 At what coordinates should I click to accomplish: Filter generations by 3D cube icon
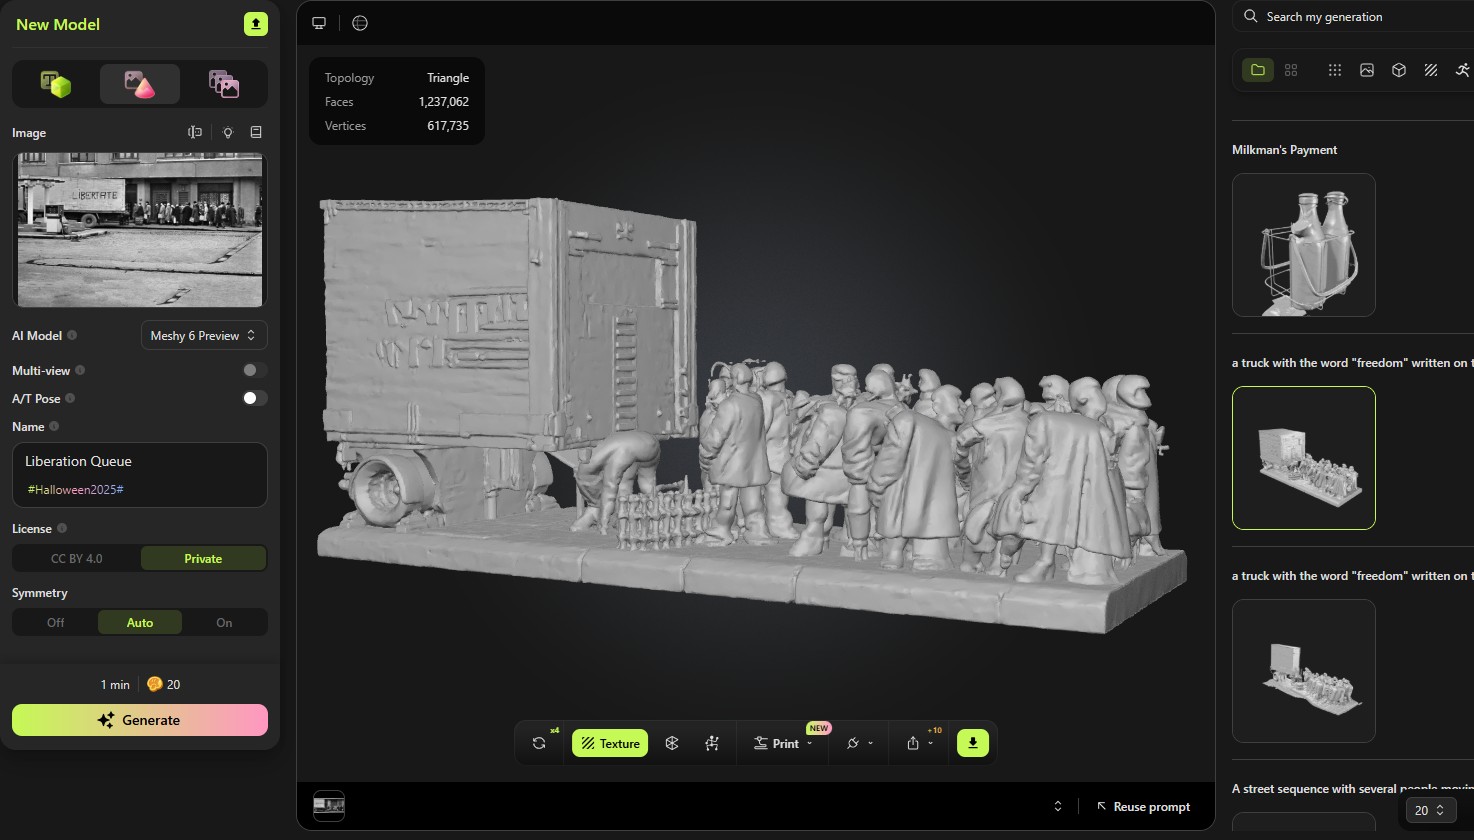[x=1399, y=70]
